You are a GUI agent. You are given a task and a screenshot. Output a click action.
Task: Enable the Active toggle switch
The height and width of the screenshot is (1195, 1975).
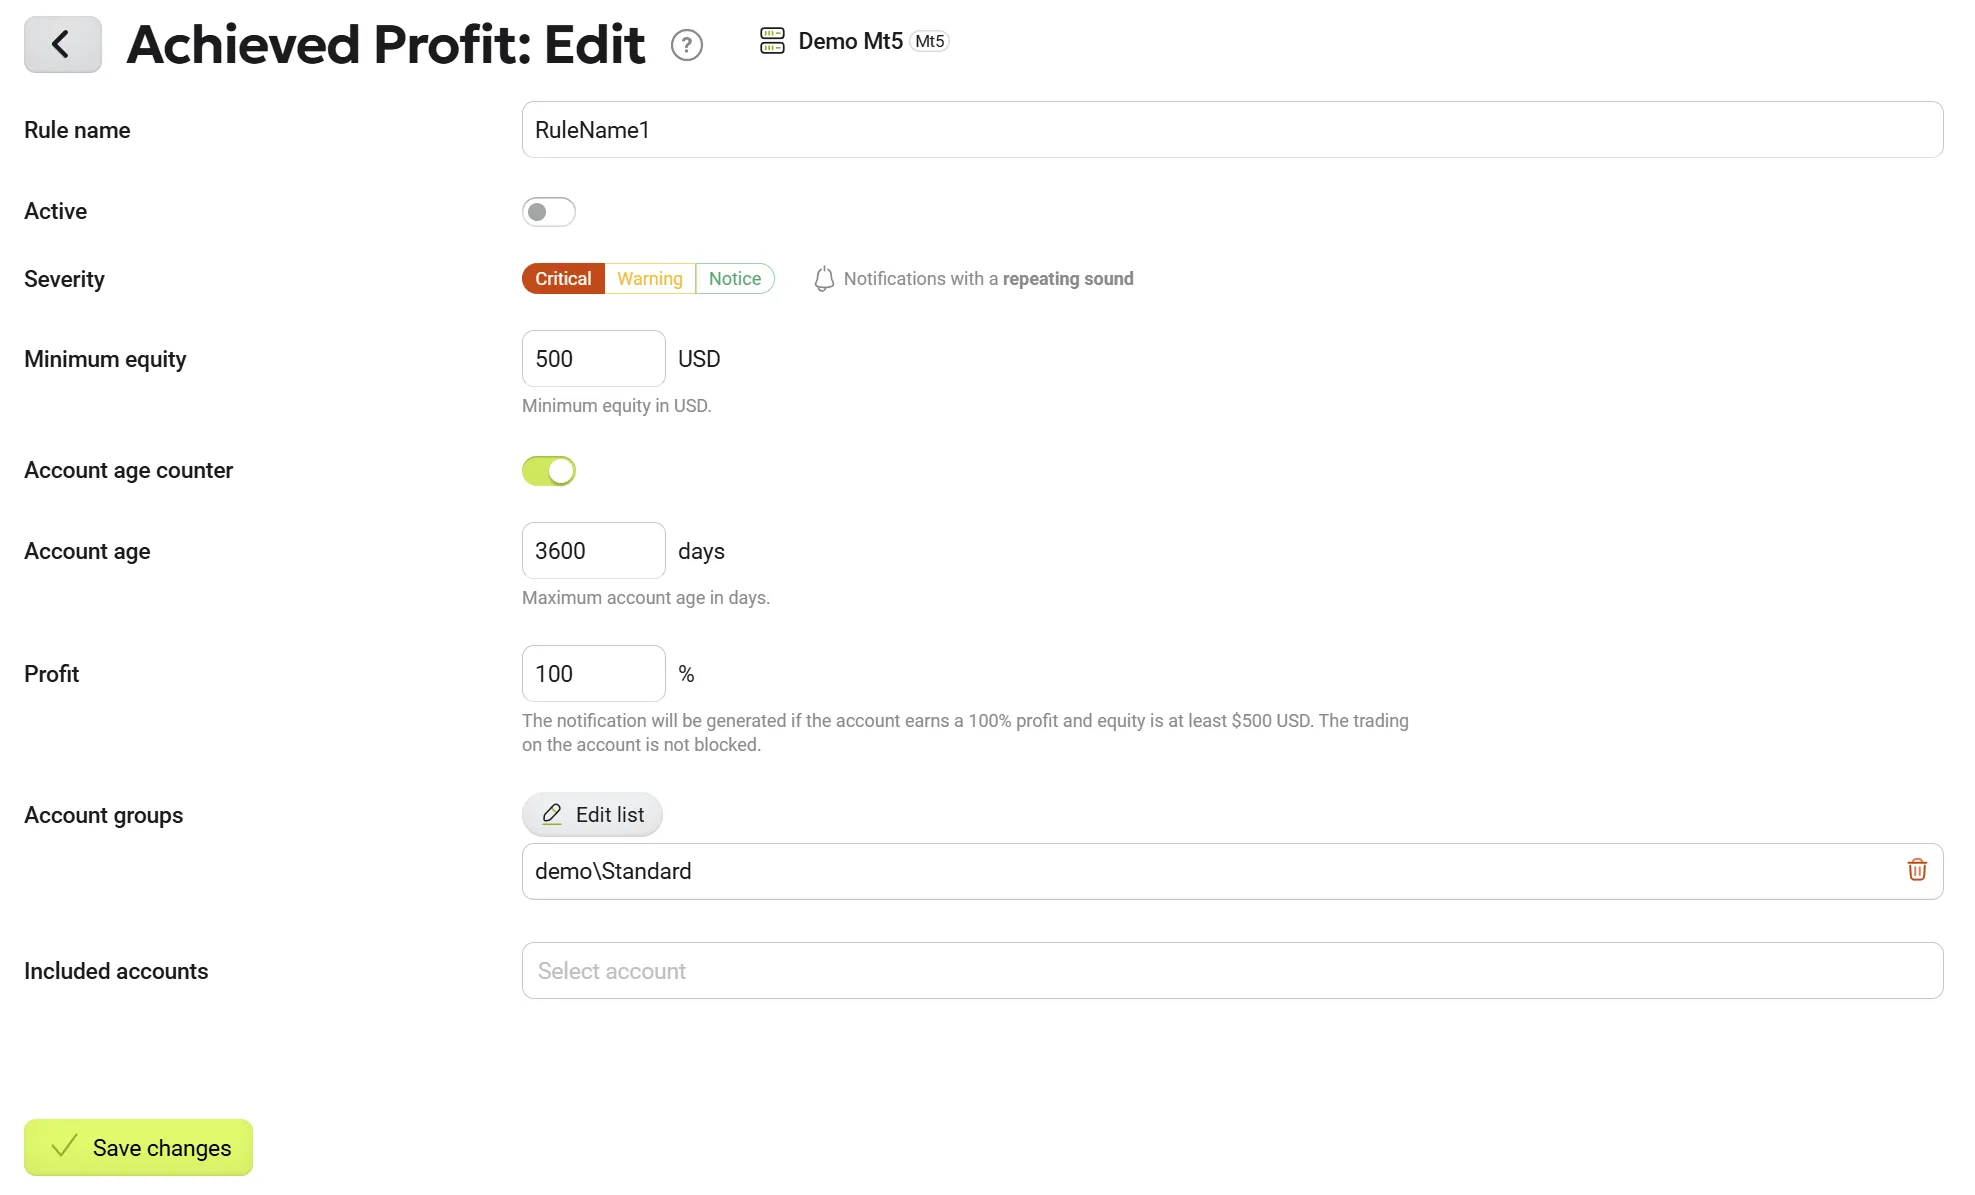[x=549, y=212]
